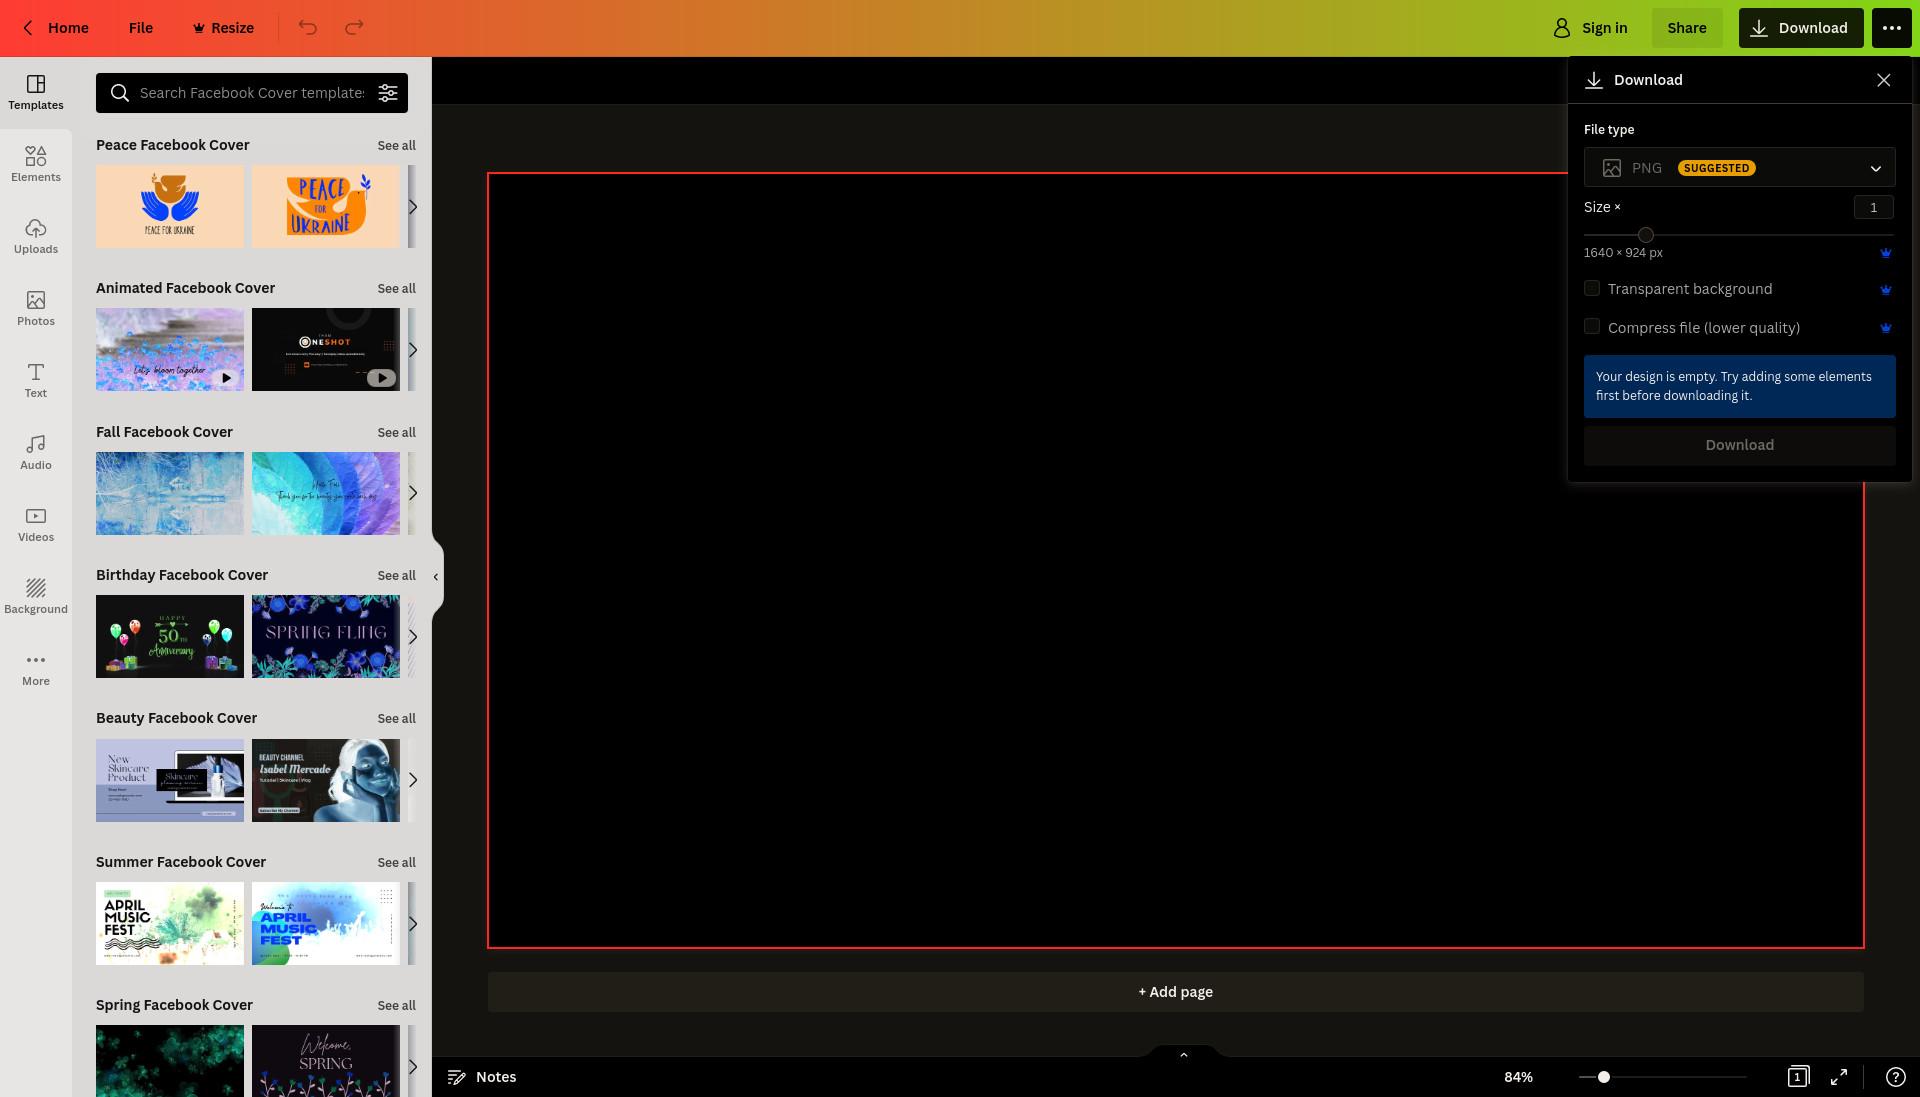See all Spring Facebook Cover templates

(x=396, y=1006)
